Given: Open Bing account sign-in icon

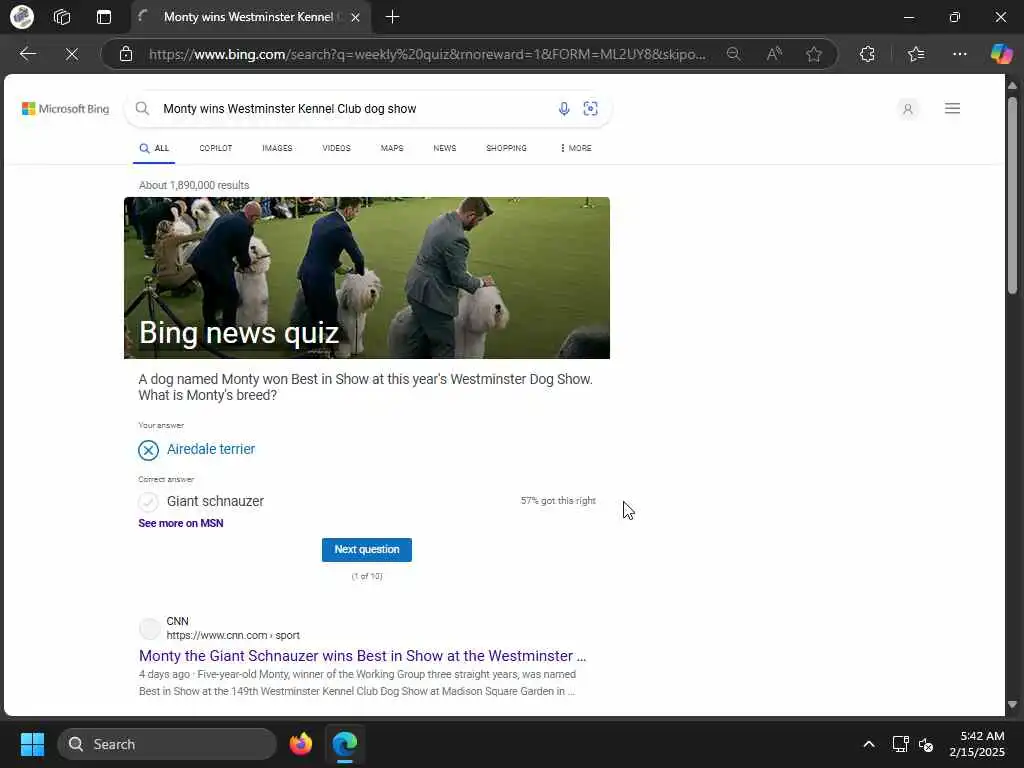Looking at the screenshot, I should click(x=908, y=109).
